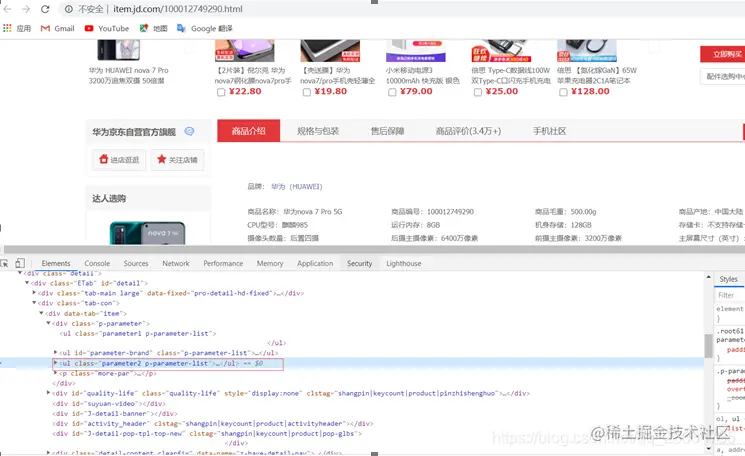Select the 手机社区 tab
This screenshot has height=456, width=745.
[x=549, y=131]
